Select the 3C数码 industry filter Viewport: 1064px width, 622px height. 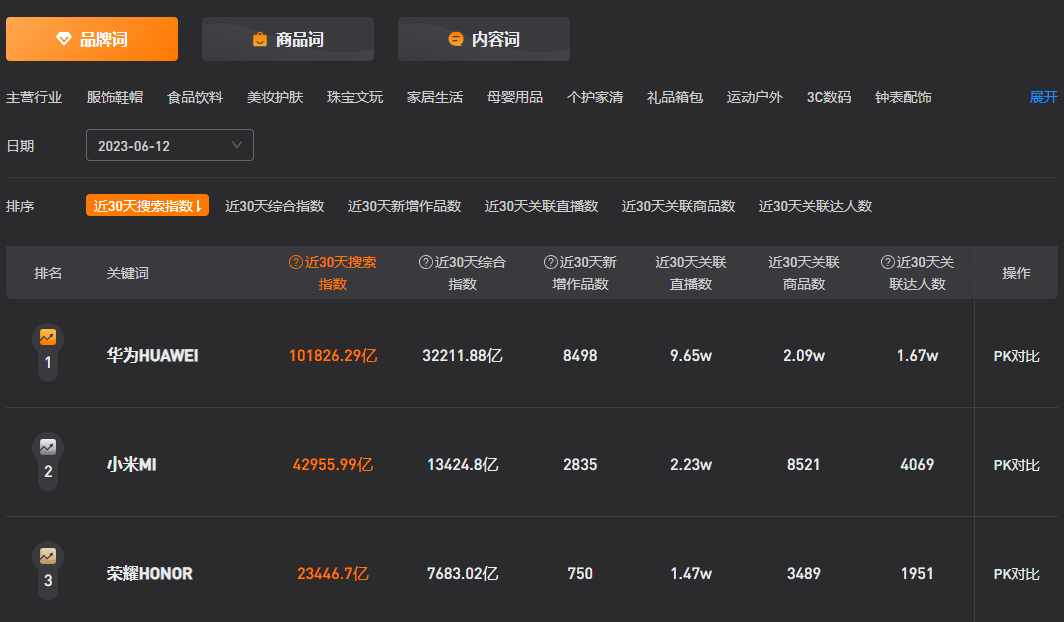coord(829,97)
